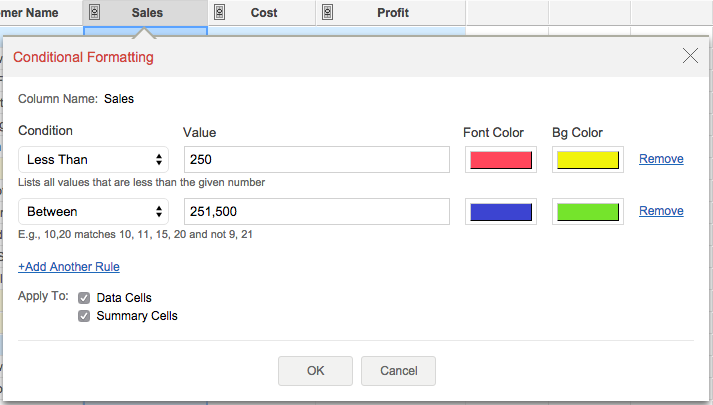The width and height of the screenshot is (713, 405).
Task: Remove the Between rule
Action: tap(661, 211)
